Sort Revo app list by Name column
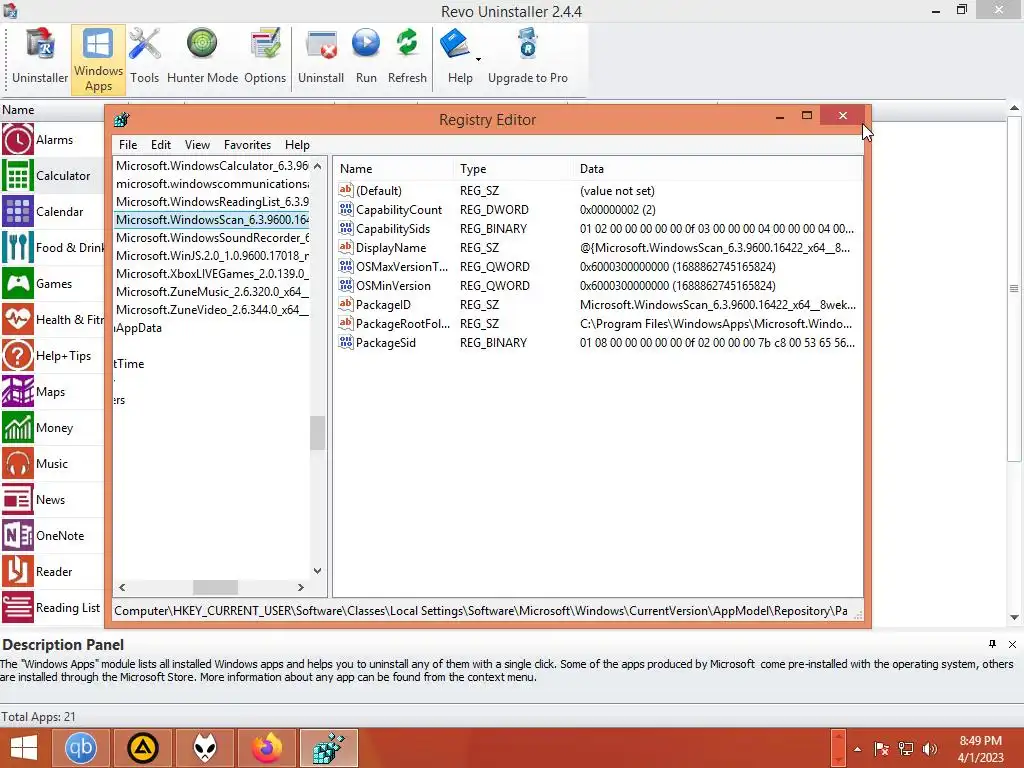This screenshot has height=768, width=1024. pos(63,110)
